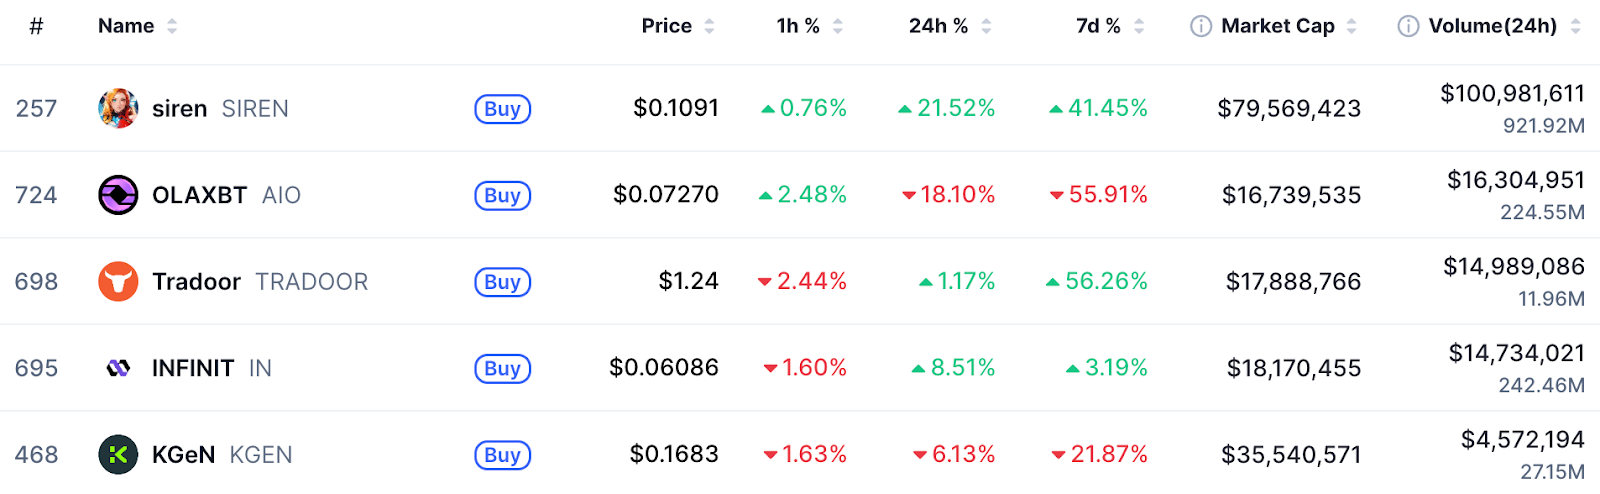Click the KGeN coin logo icon
Image resolution: width=1600 pixels, height=494 pixels.
point(118,455)
